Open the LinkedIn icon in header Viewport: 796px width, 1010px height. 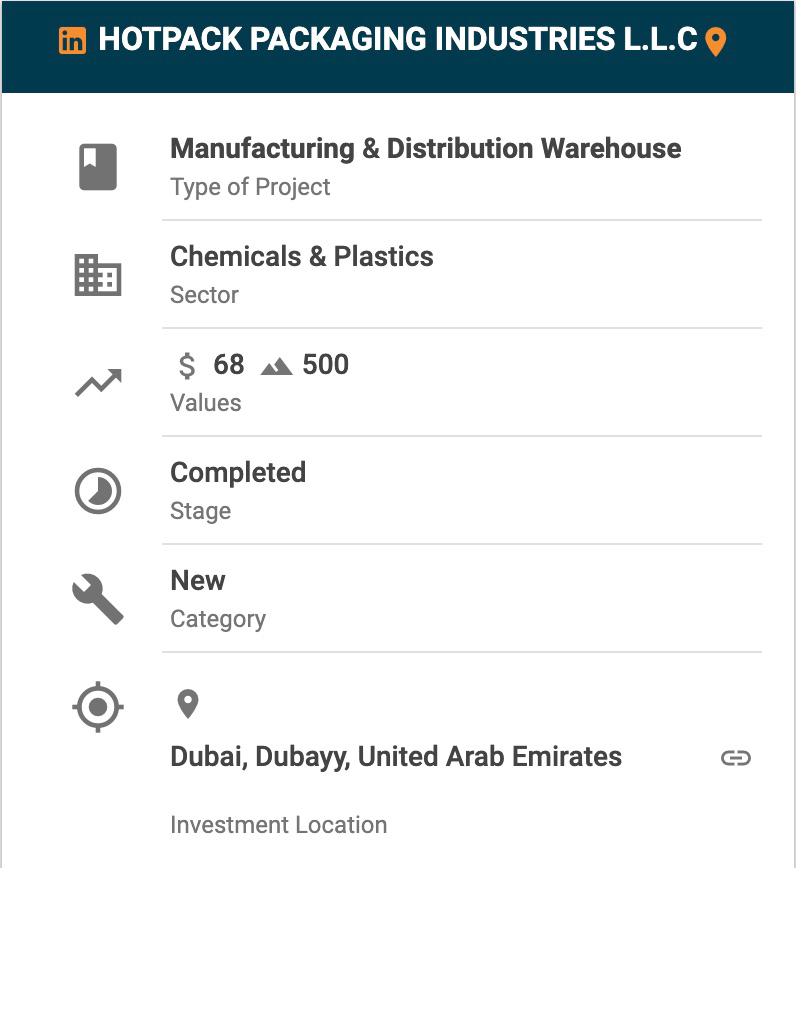click(x=72, y=41)
